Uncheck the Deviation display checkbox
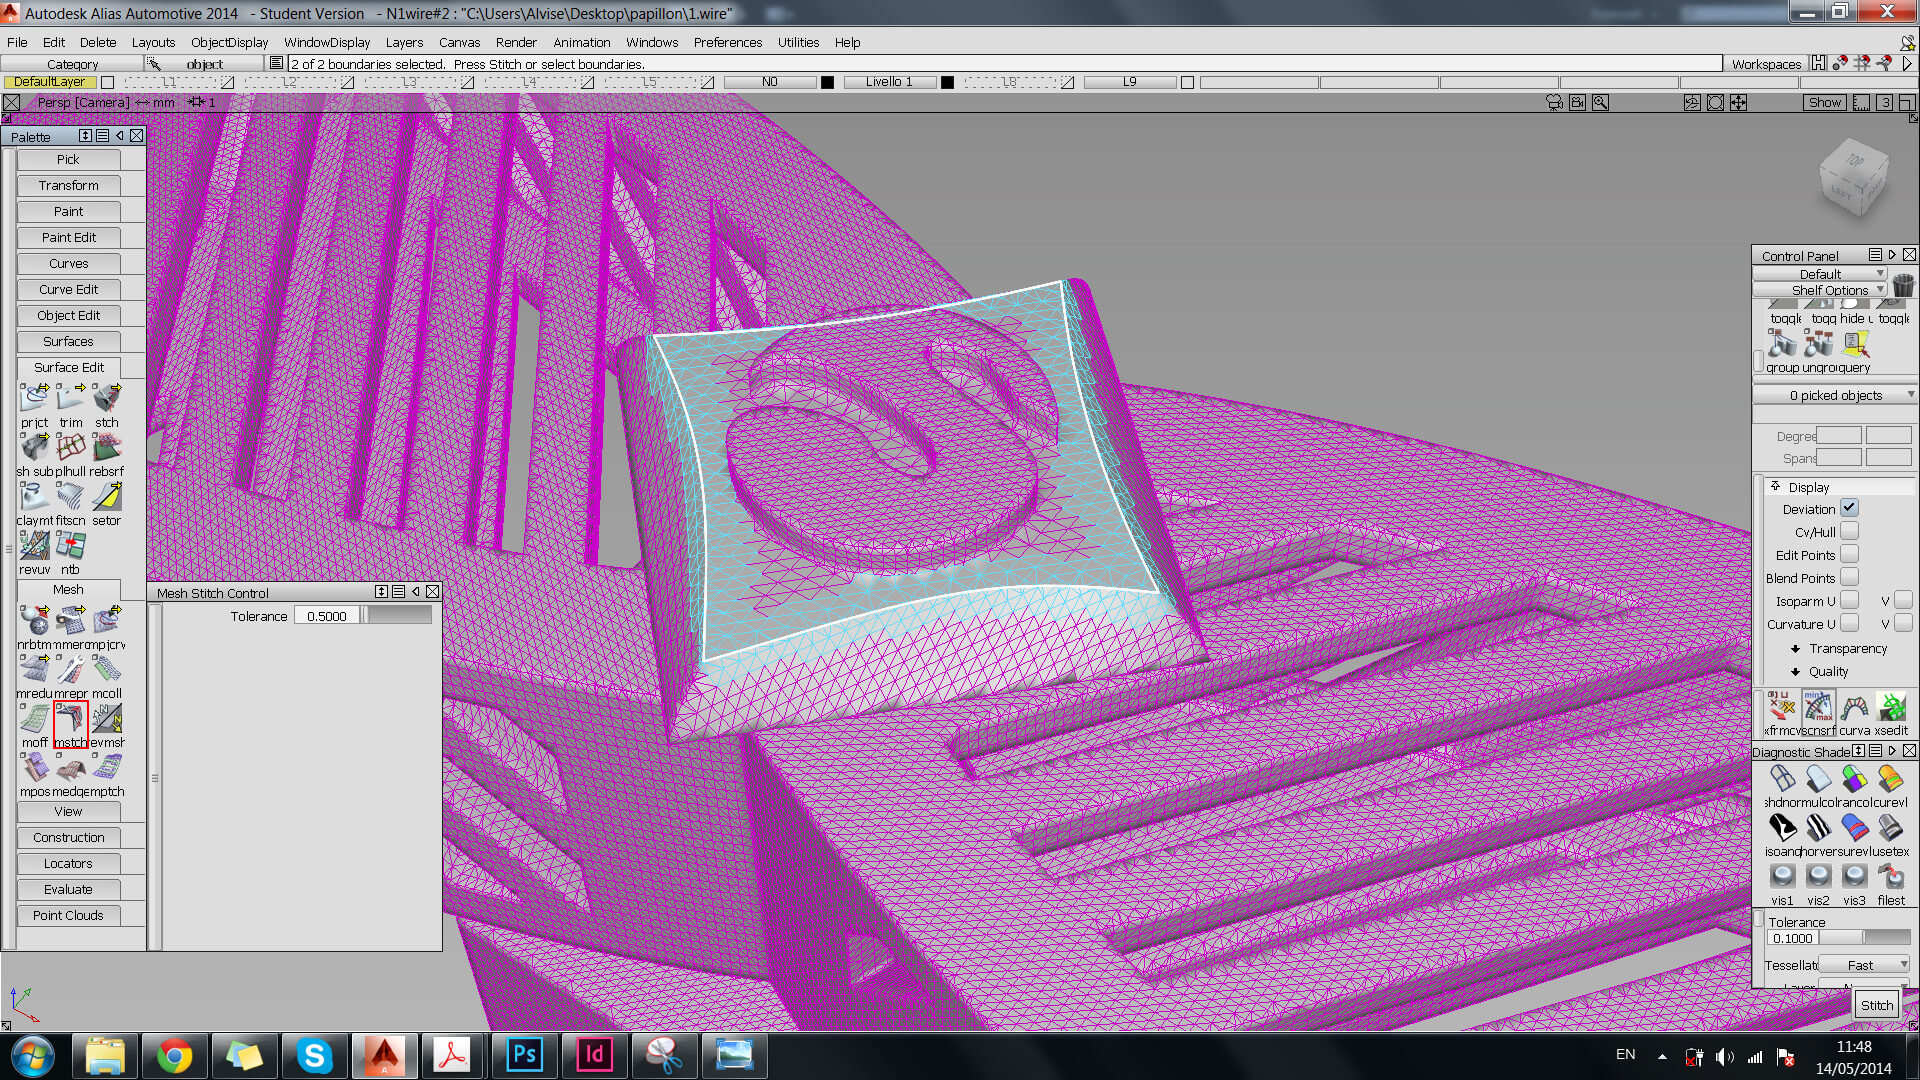The width and height of the screenshot is (1920, 1080). pyautogui.click(x=1849, y=508)
